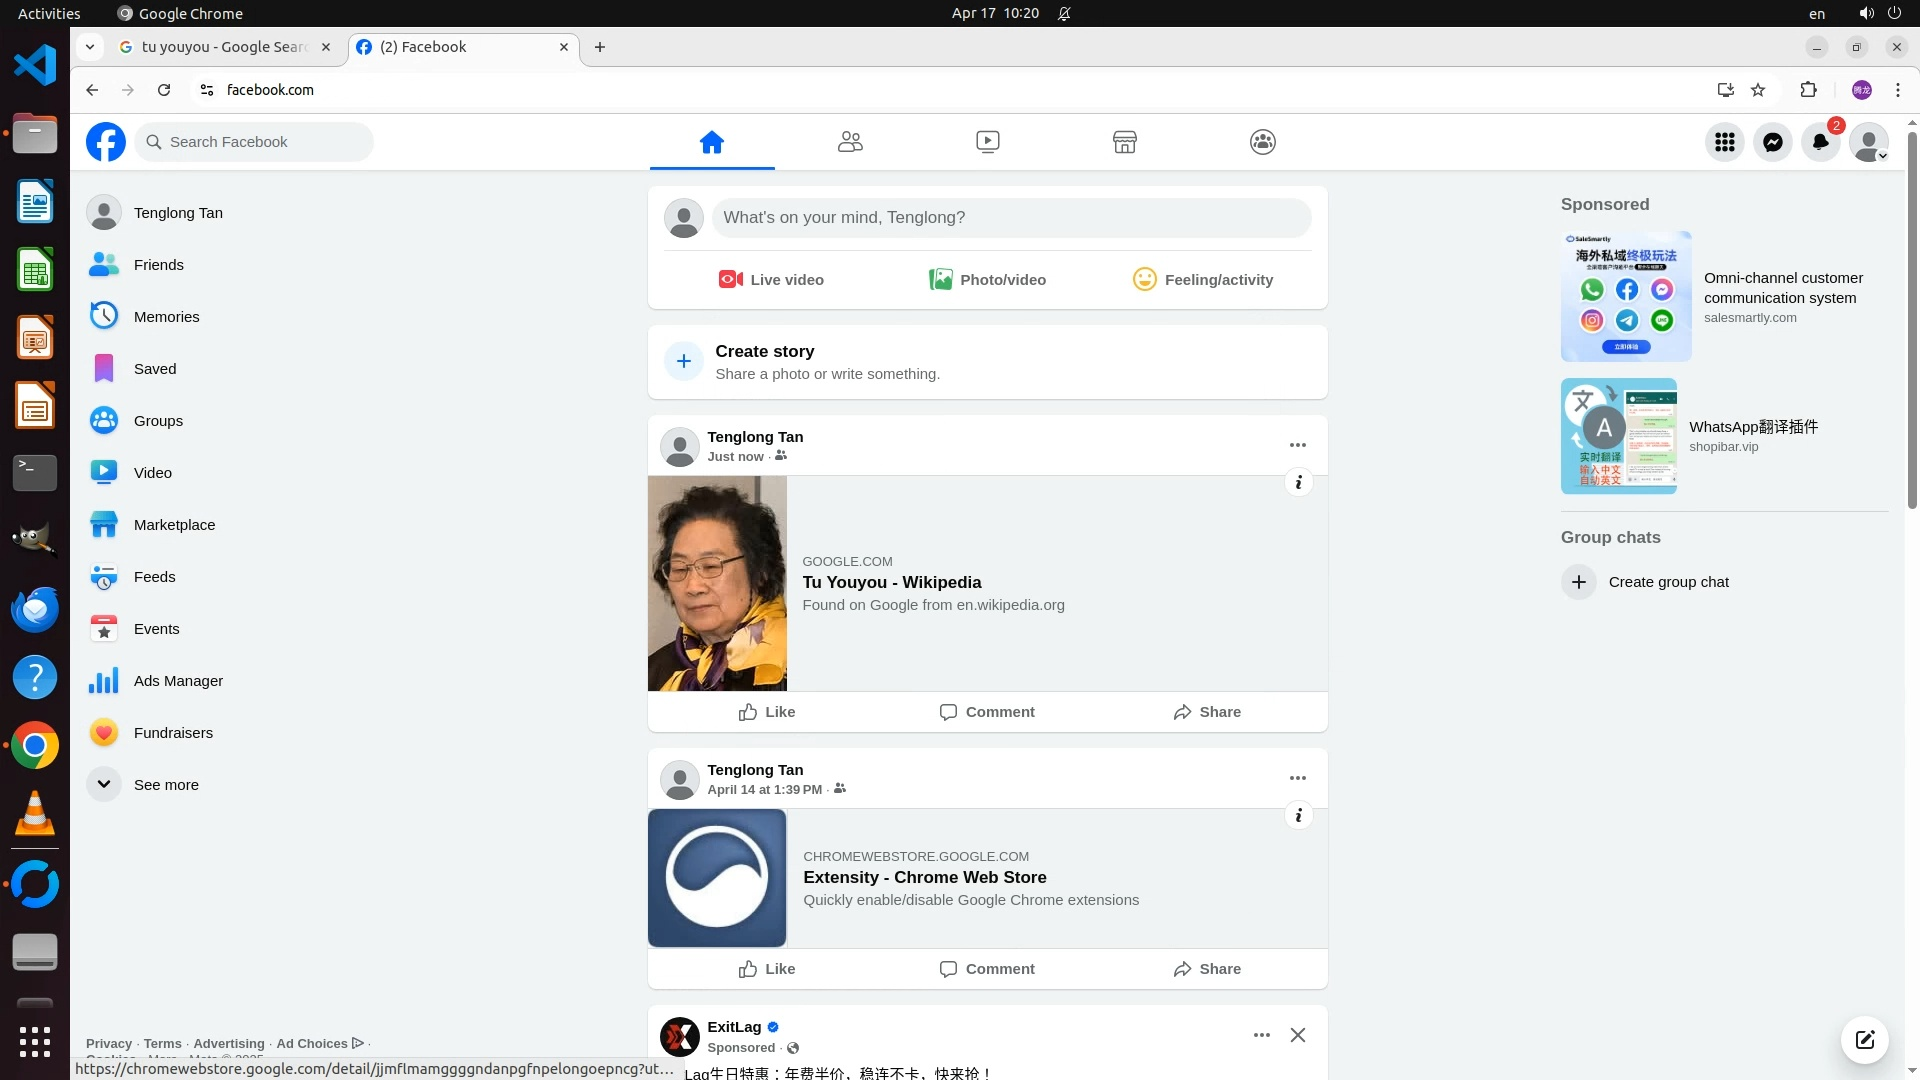The height and width of the screenshot is (1080, 1920).
Task: Like the Extensity Chrome Web Store post
Action: pyautogui.click(x=767, y=969)
